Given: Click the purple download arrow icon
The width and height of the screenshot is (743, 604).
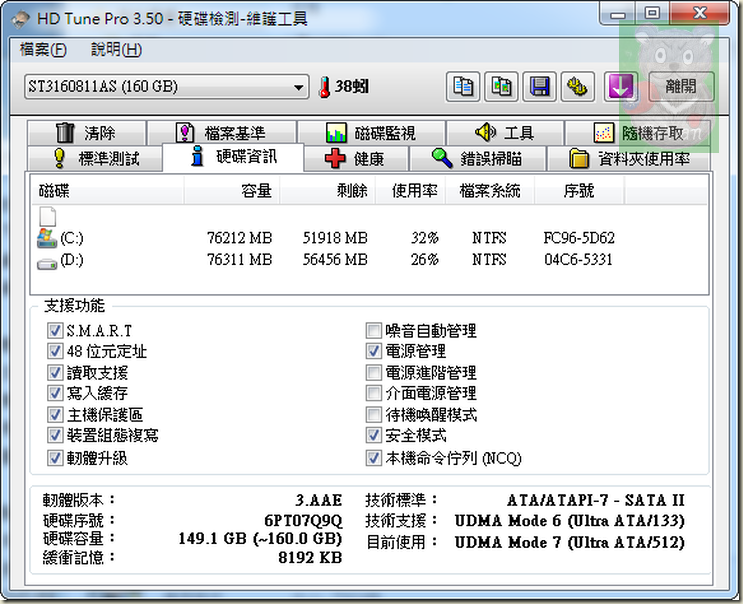Looking at the screenshot, I should point(620,87).
